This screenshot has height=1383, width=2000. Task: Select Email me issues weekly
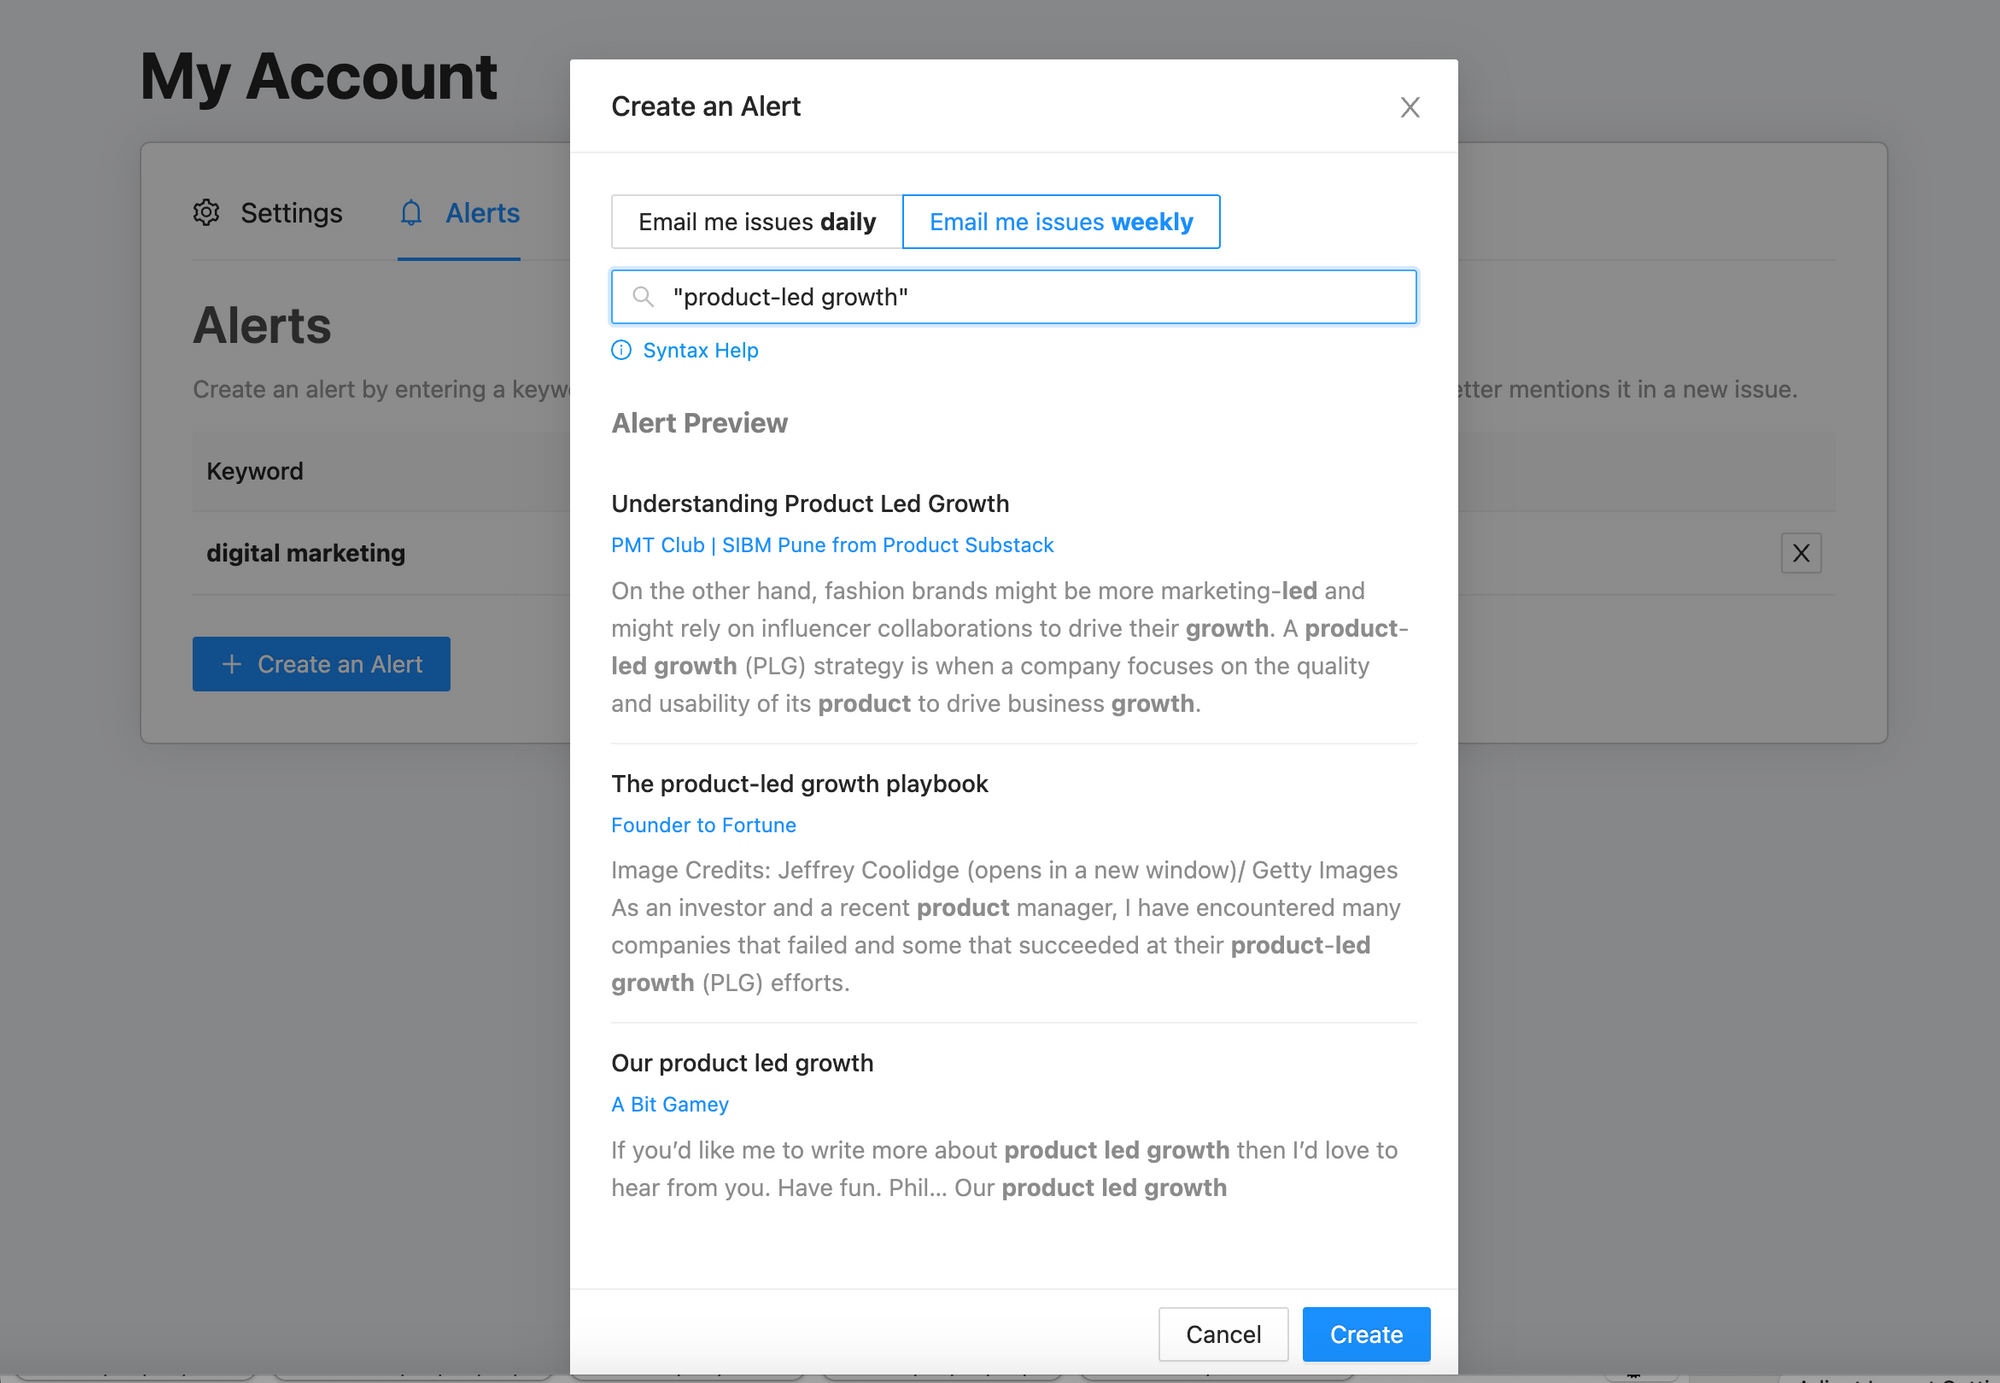tap(1061, 221)
